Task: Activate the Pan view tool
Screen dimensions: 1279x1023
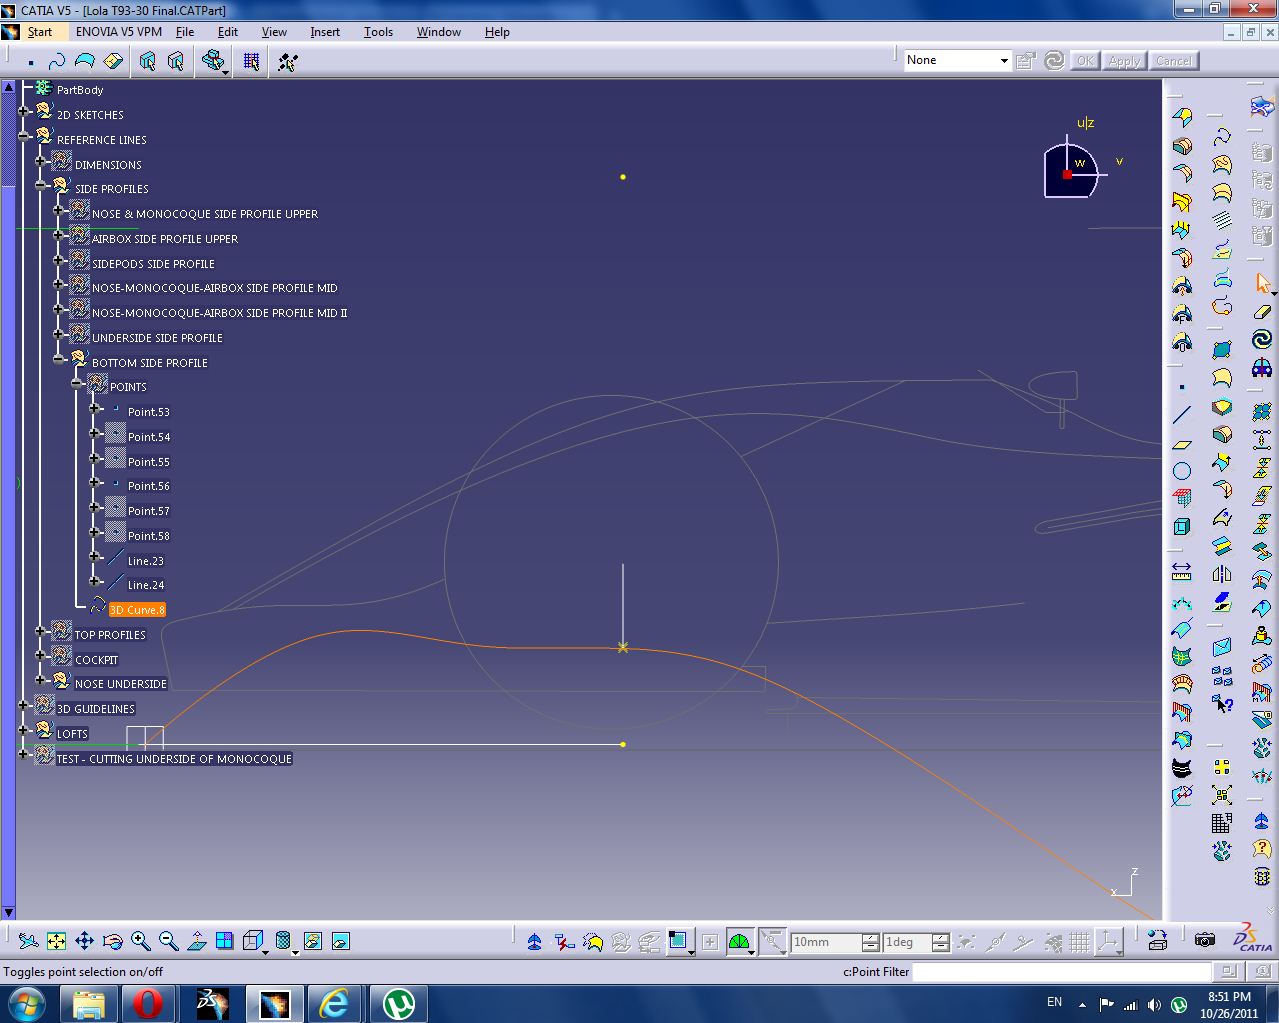Action: tap(85, 941)
